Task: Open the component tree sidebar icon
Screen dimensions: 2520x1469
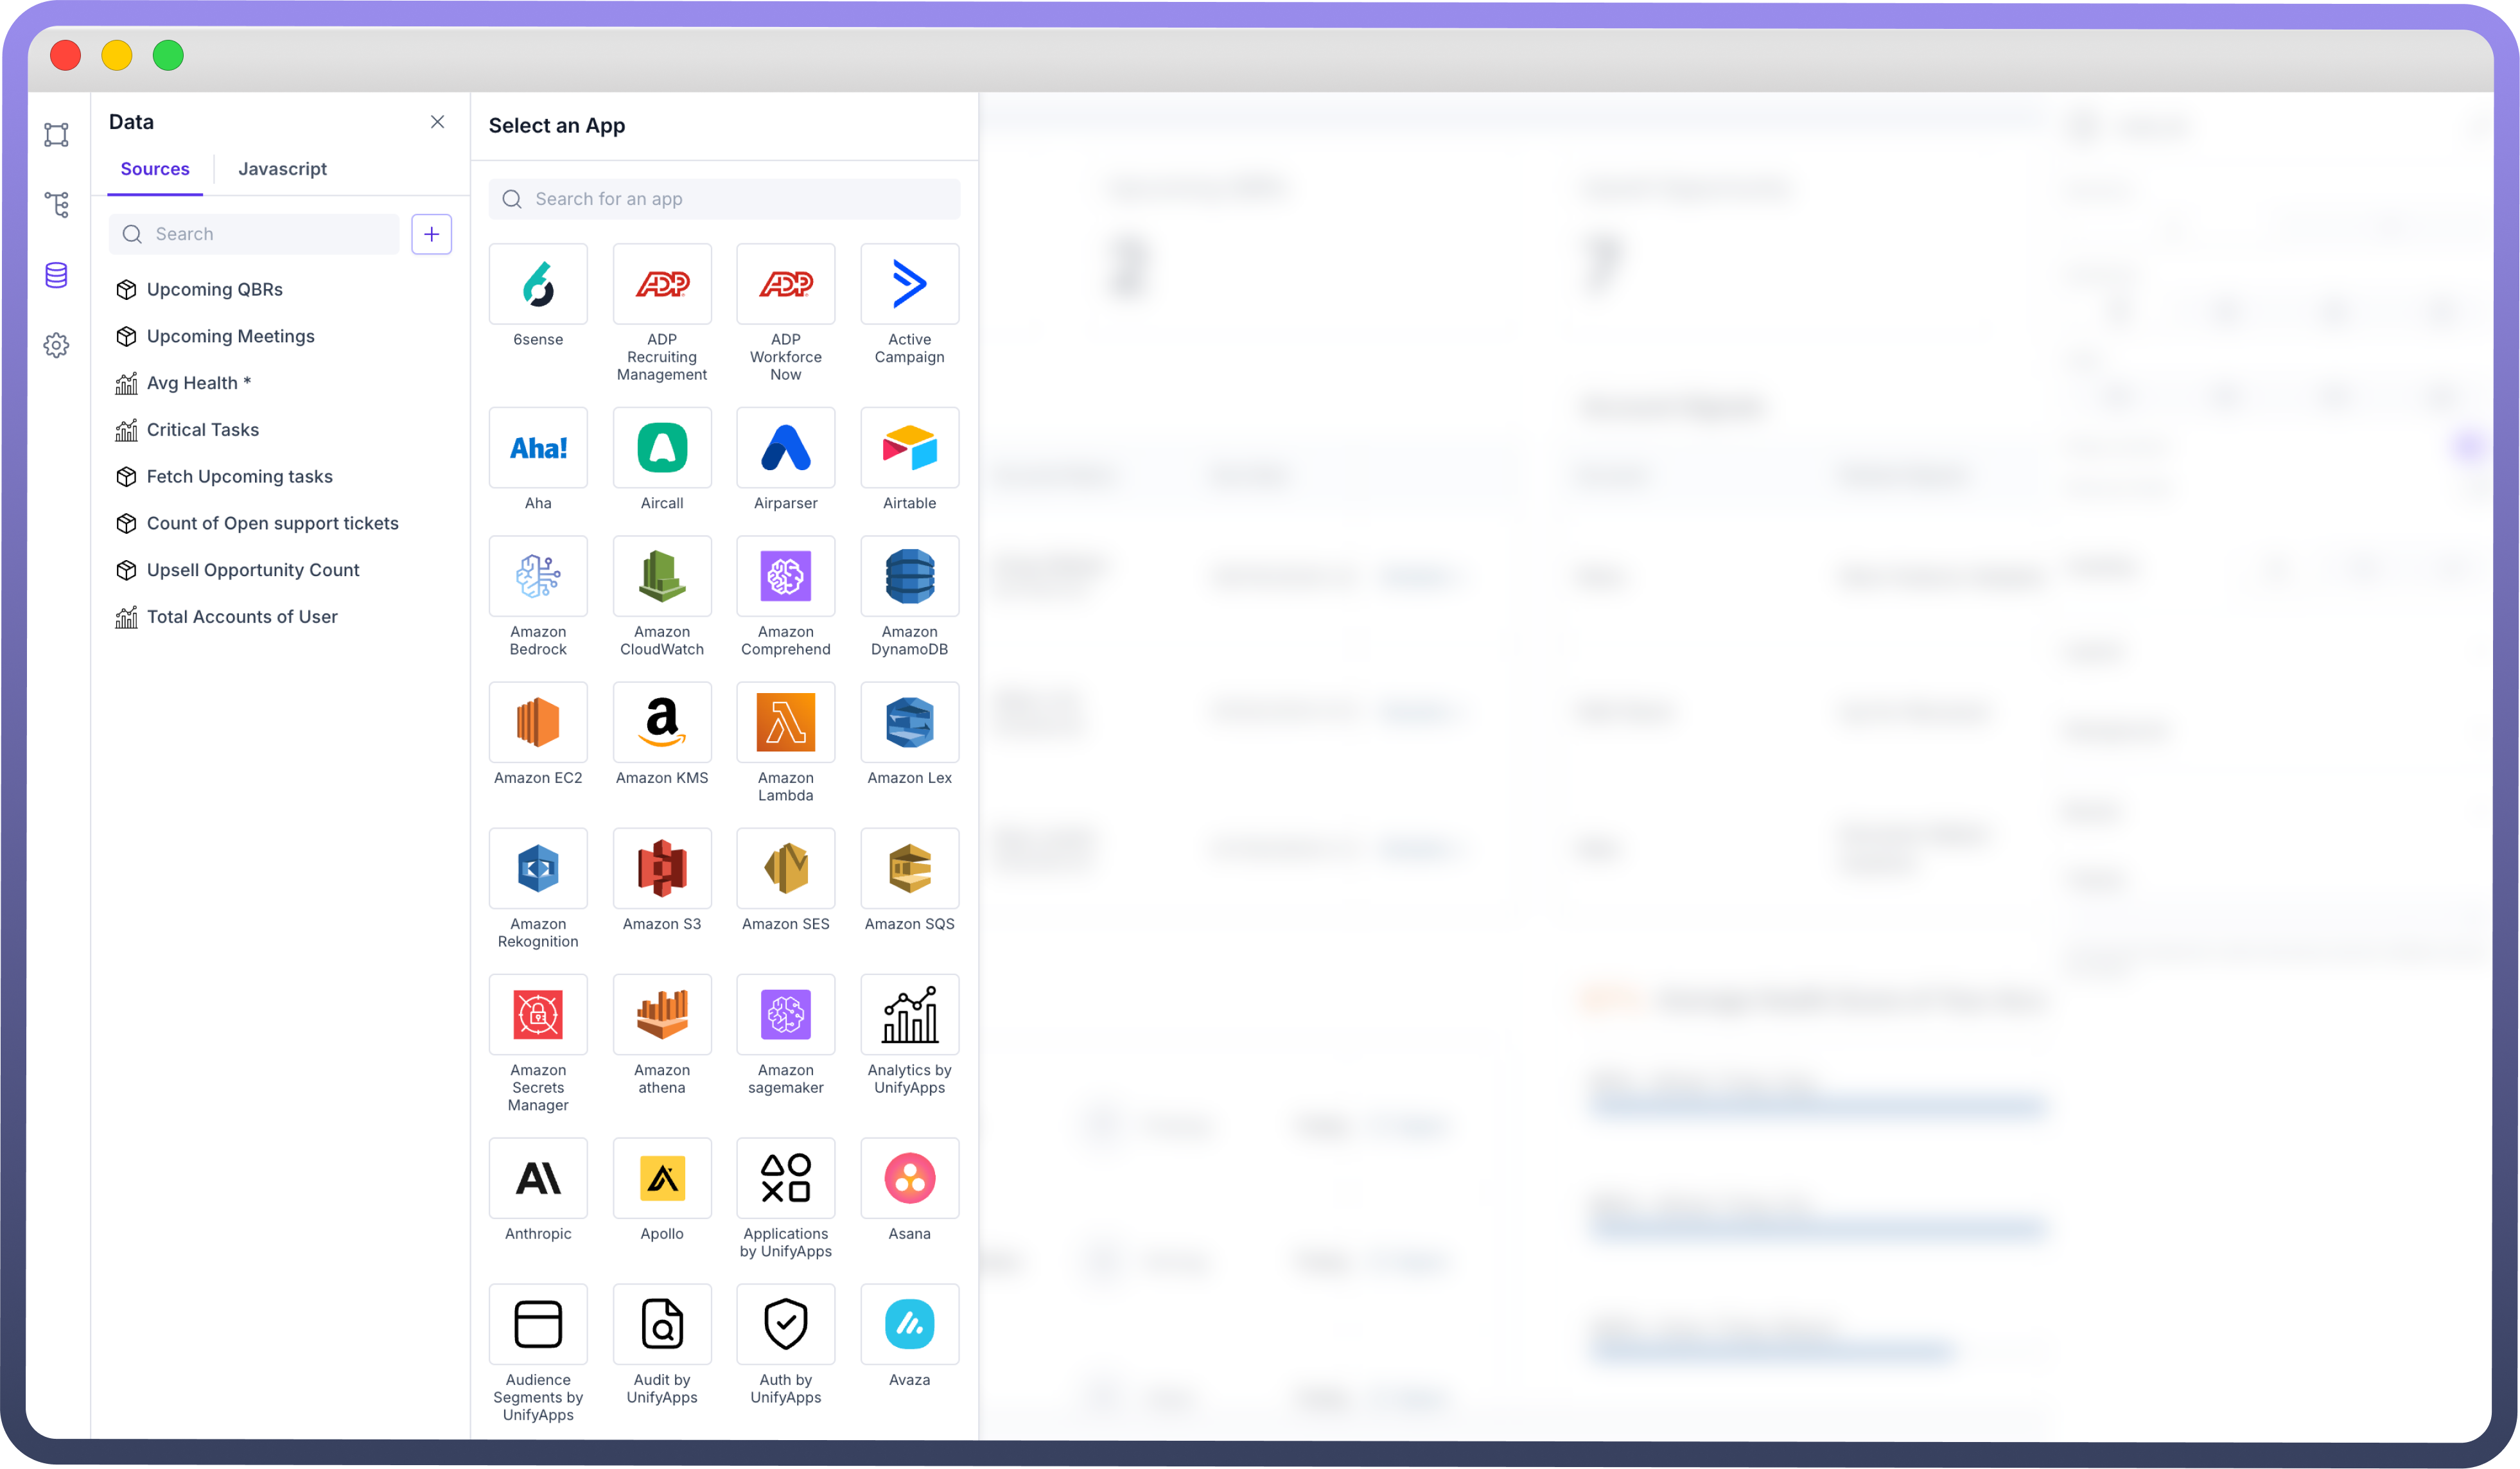Action: (56, 205)
